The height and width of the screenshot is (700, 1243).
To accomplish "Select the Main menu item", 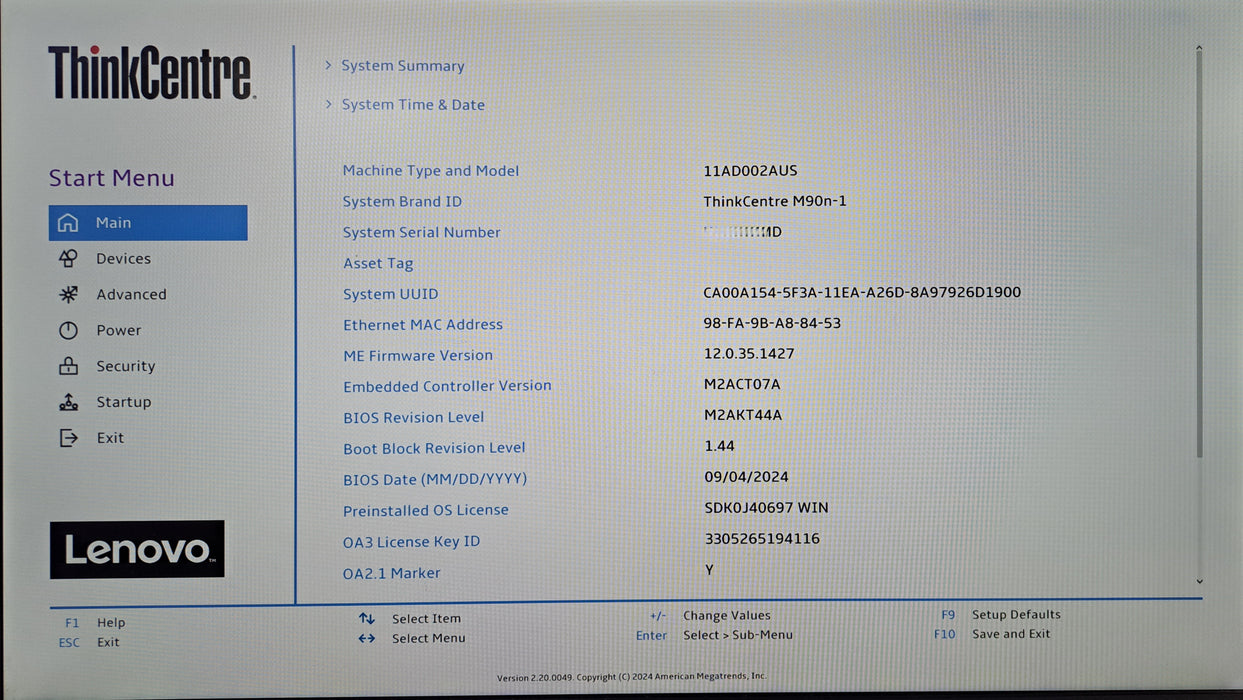I will [148, 223].
